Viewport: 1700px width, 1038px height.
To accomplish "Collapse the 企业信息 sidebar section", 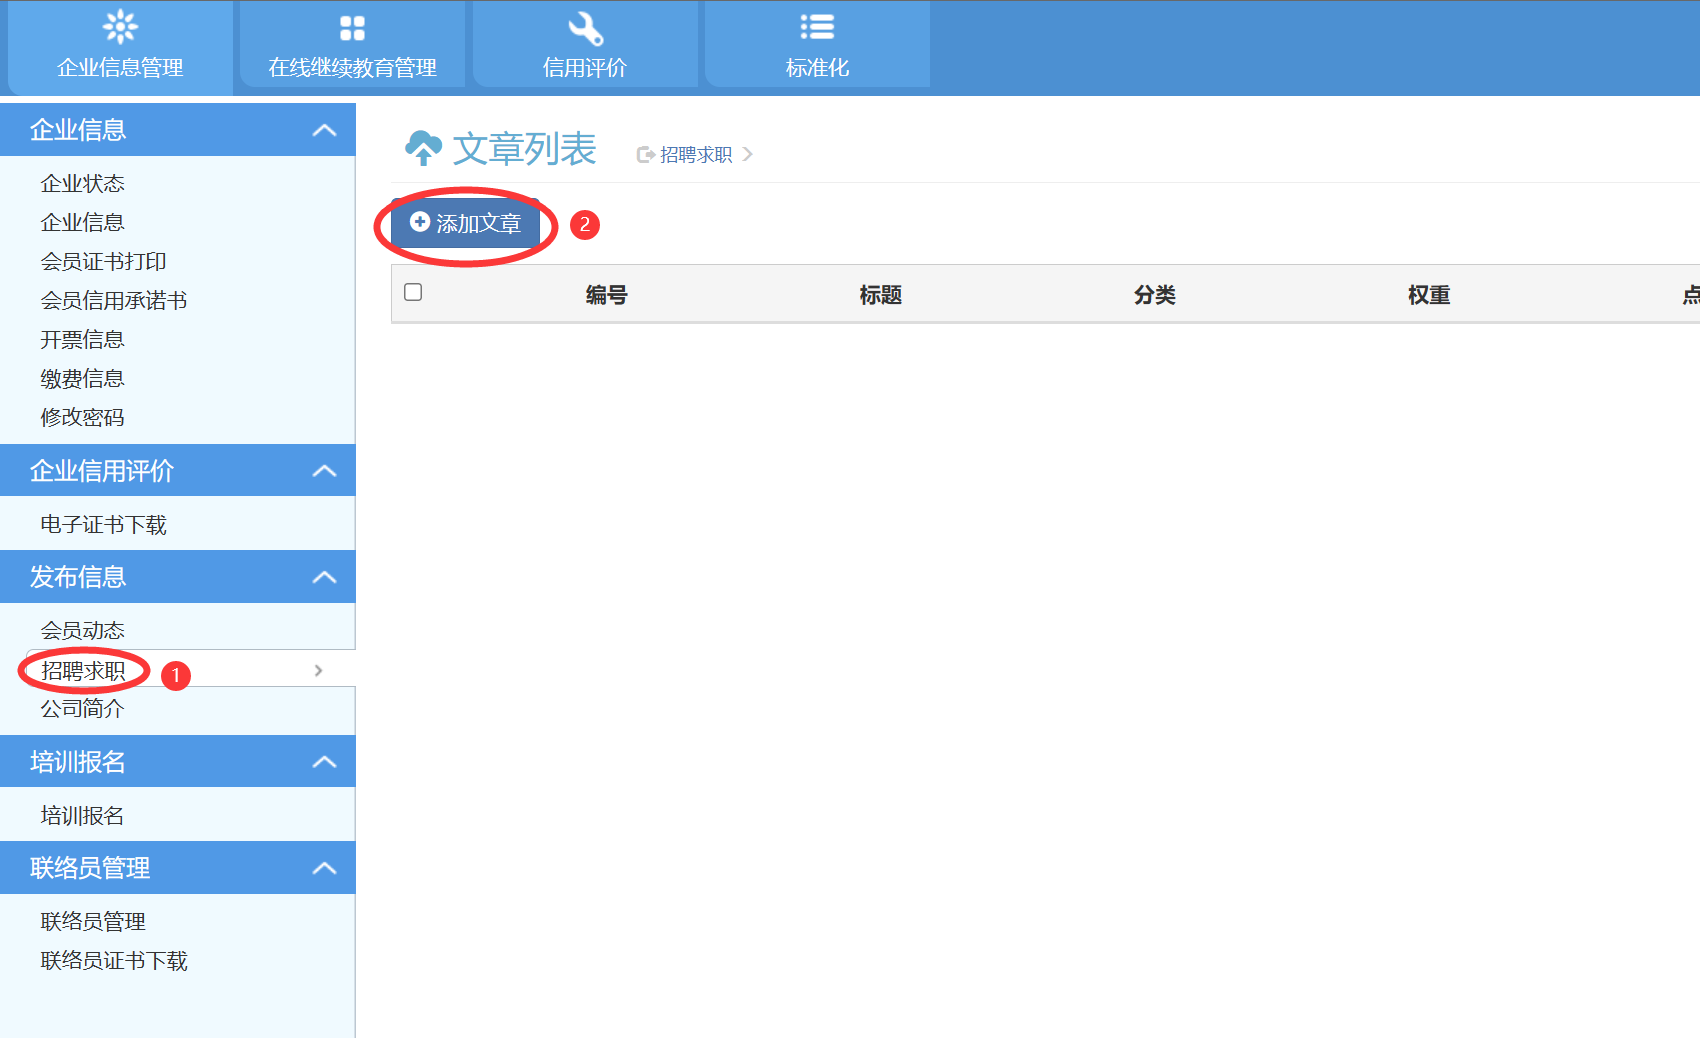I will click(324, 130).
